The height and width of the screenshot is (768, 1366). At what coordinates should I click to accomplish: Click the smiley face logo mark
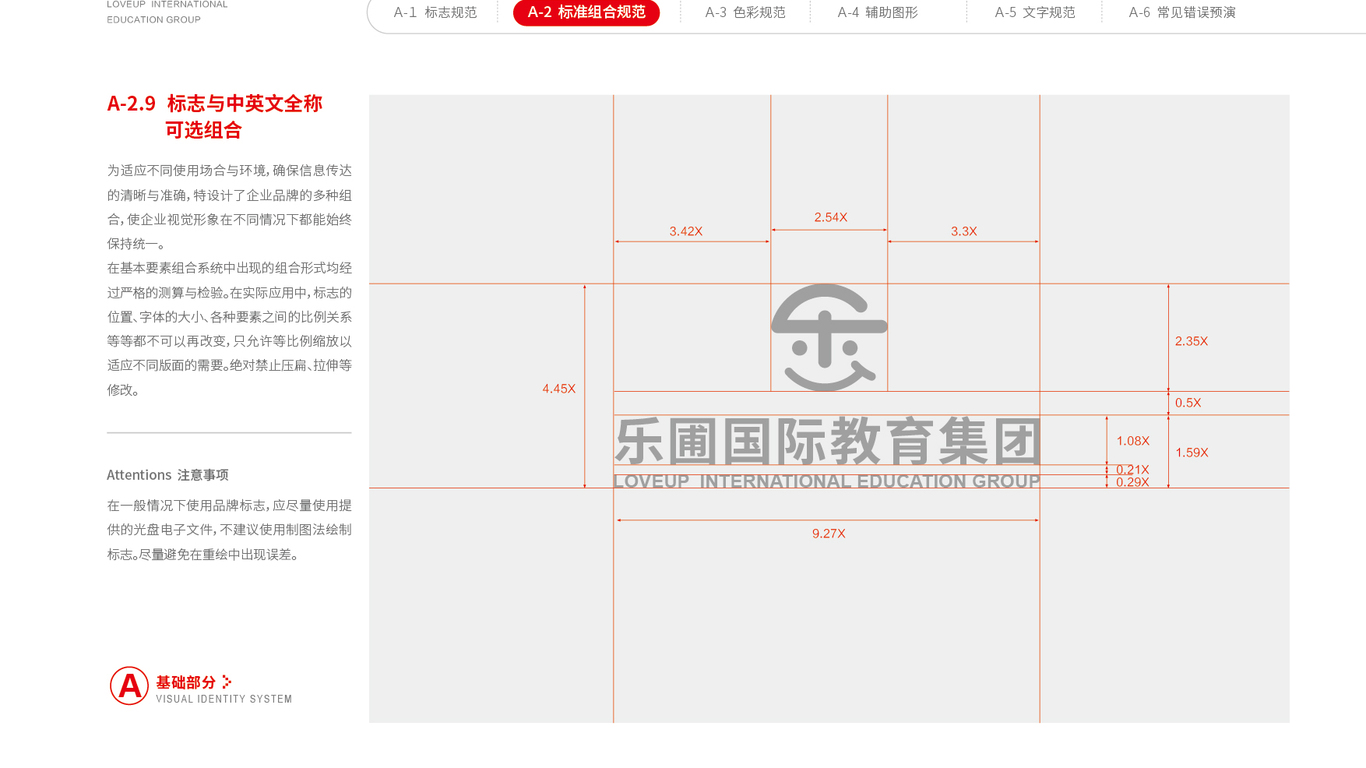pyautogui.click(x=829, y=337)
